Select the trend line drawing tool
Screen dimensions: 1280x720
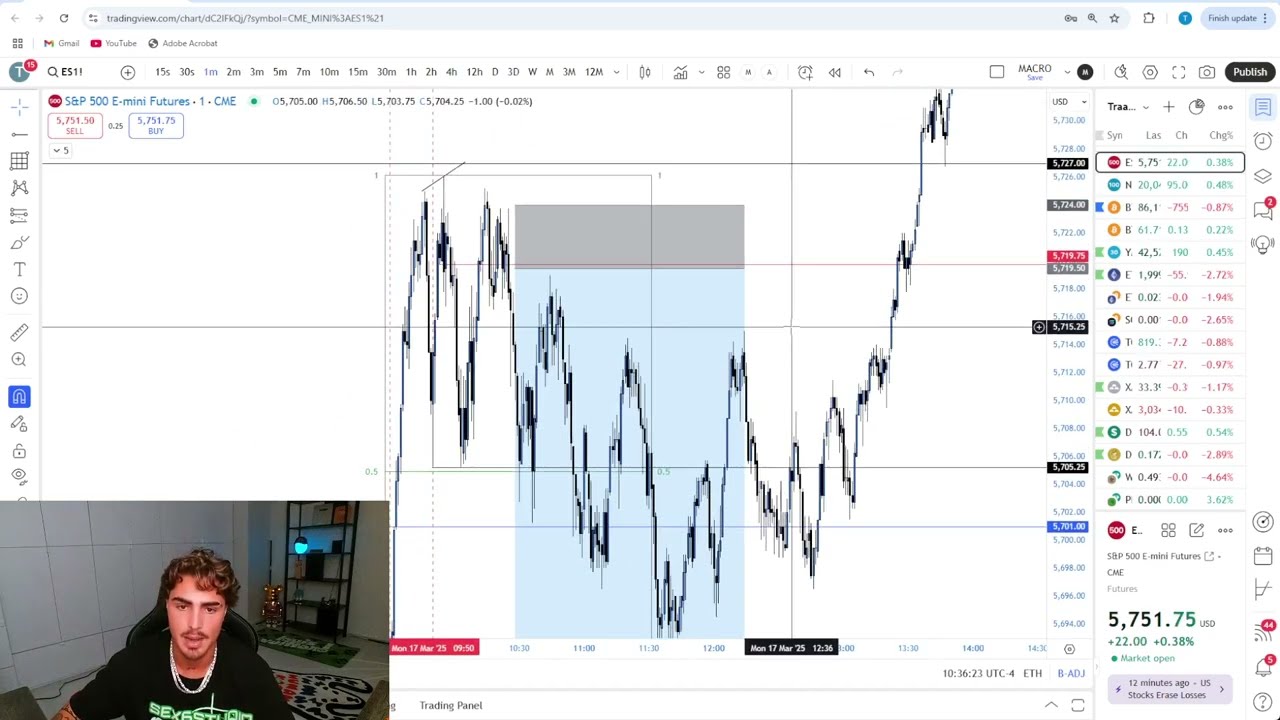click(19, 133)
